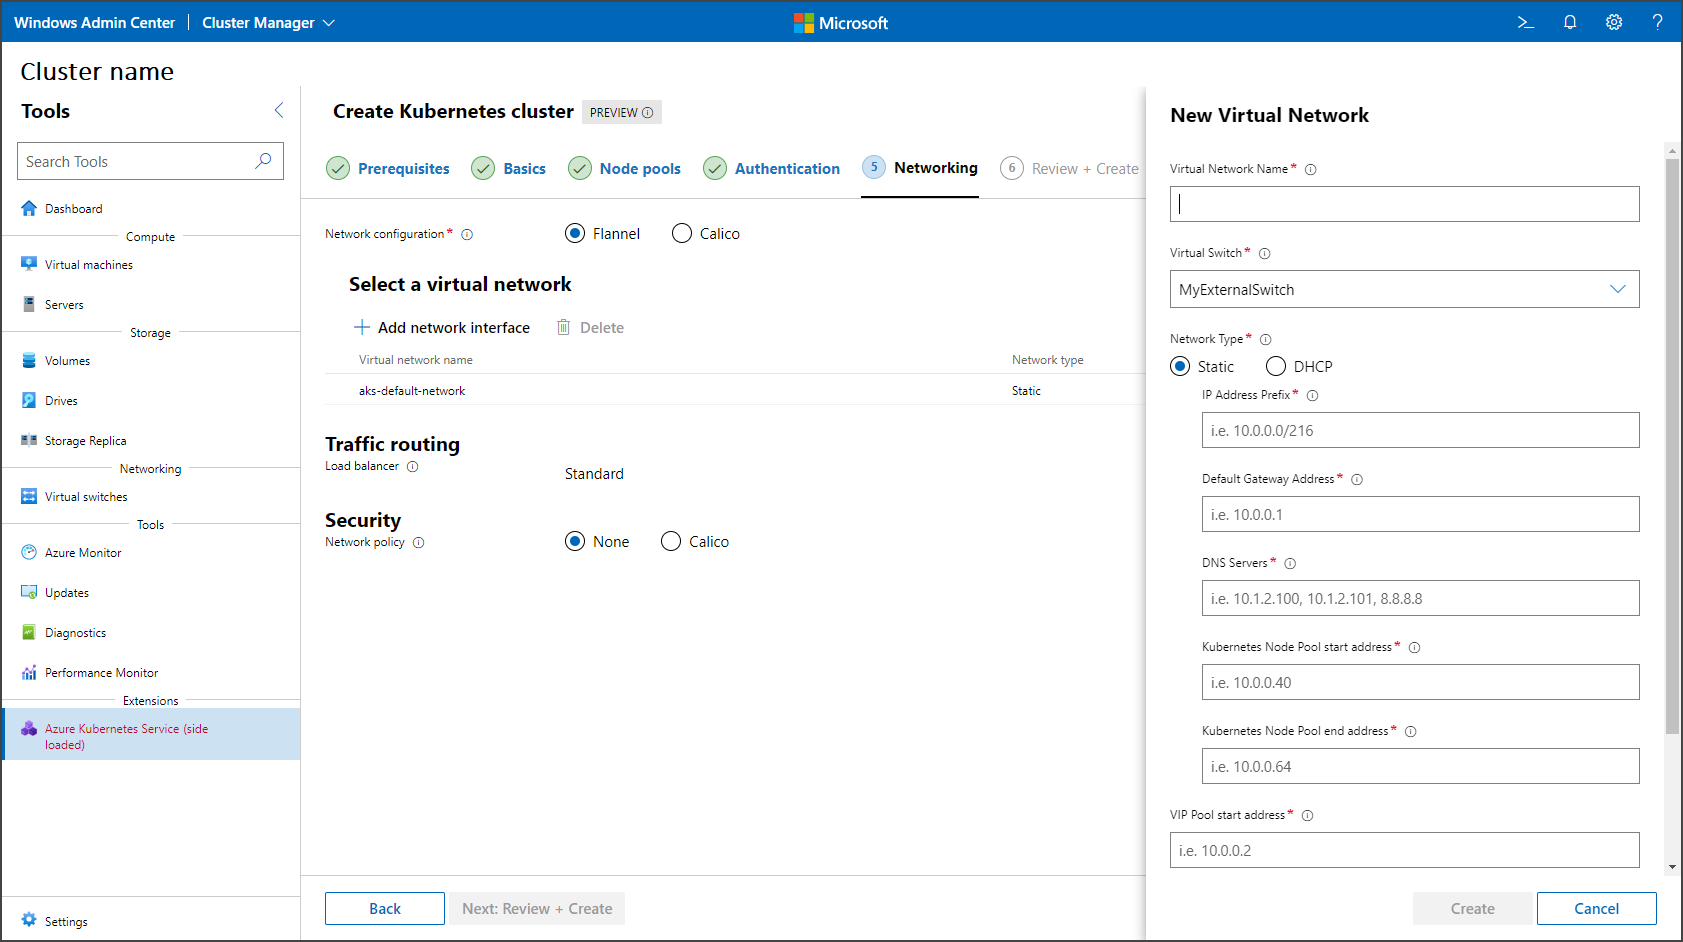Screen dimensions: 1683x942
Task: Select Calico network policy under Security
Action: coord(671,541)
